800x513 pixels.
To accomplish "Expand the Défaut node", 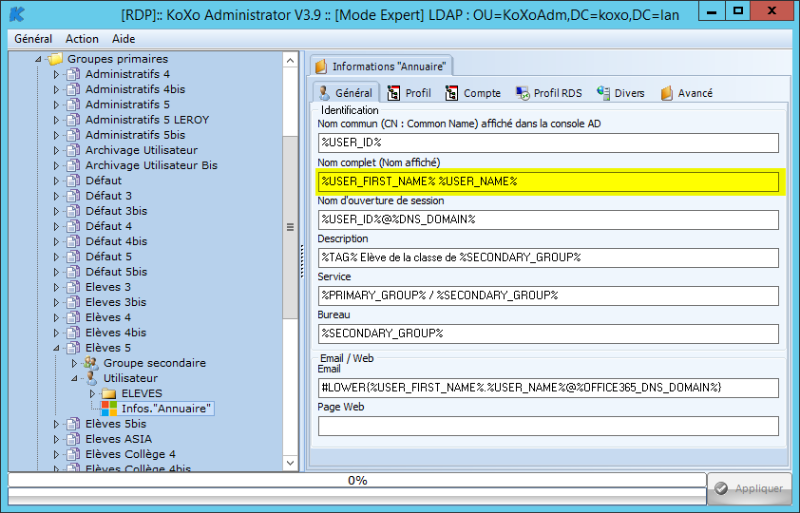I will [x=56, y=181].
